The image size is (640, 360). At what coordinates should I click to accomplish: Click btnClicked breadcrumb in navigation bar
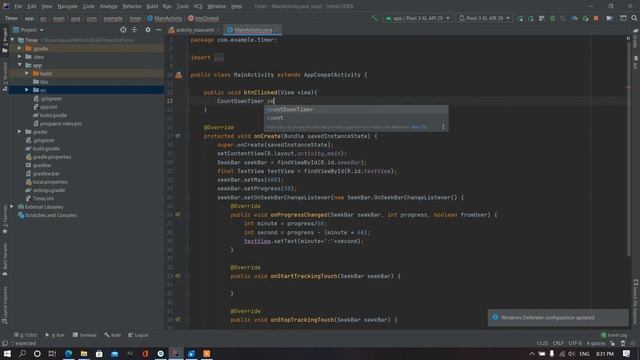coord(203,18)
